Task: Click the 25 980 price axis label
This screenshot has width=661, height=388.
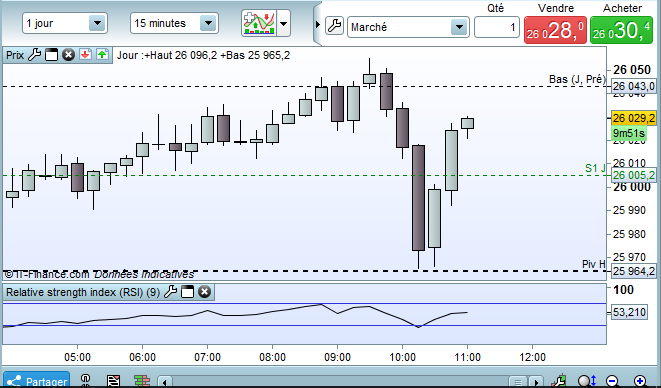Action: tap(629, 234)
